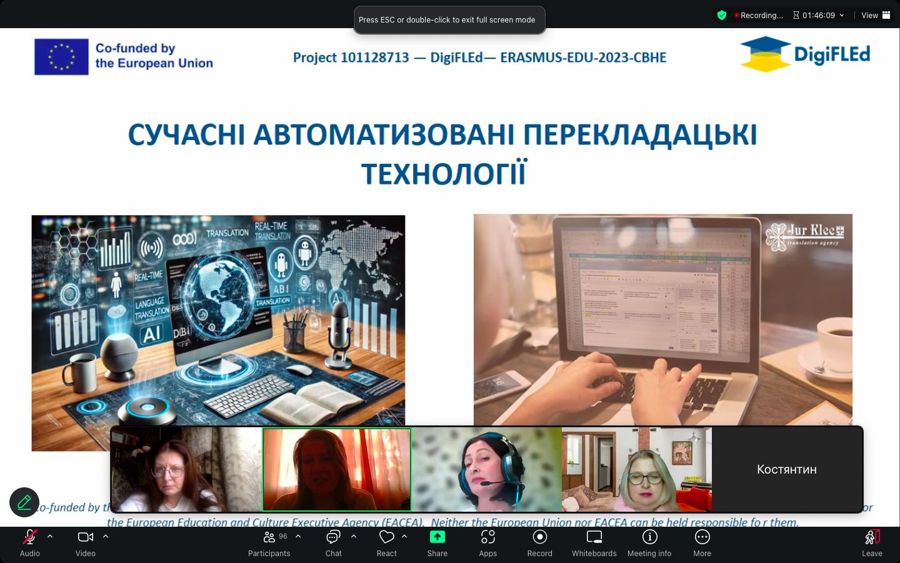Open the Chat panel

333,538
